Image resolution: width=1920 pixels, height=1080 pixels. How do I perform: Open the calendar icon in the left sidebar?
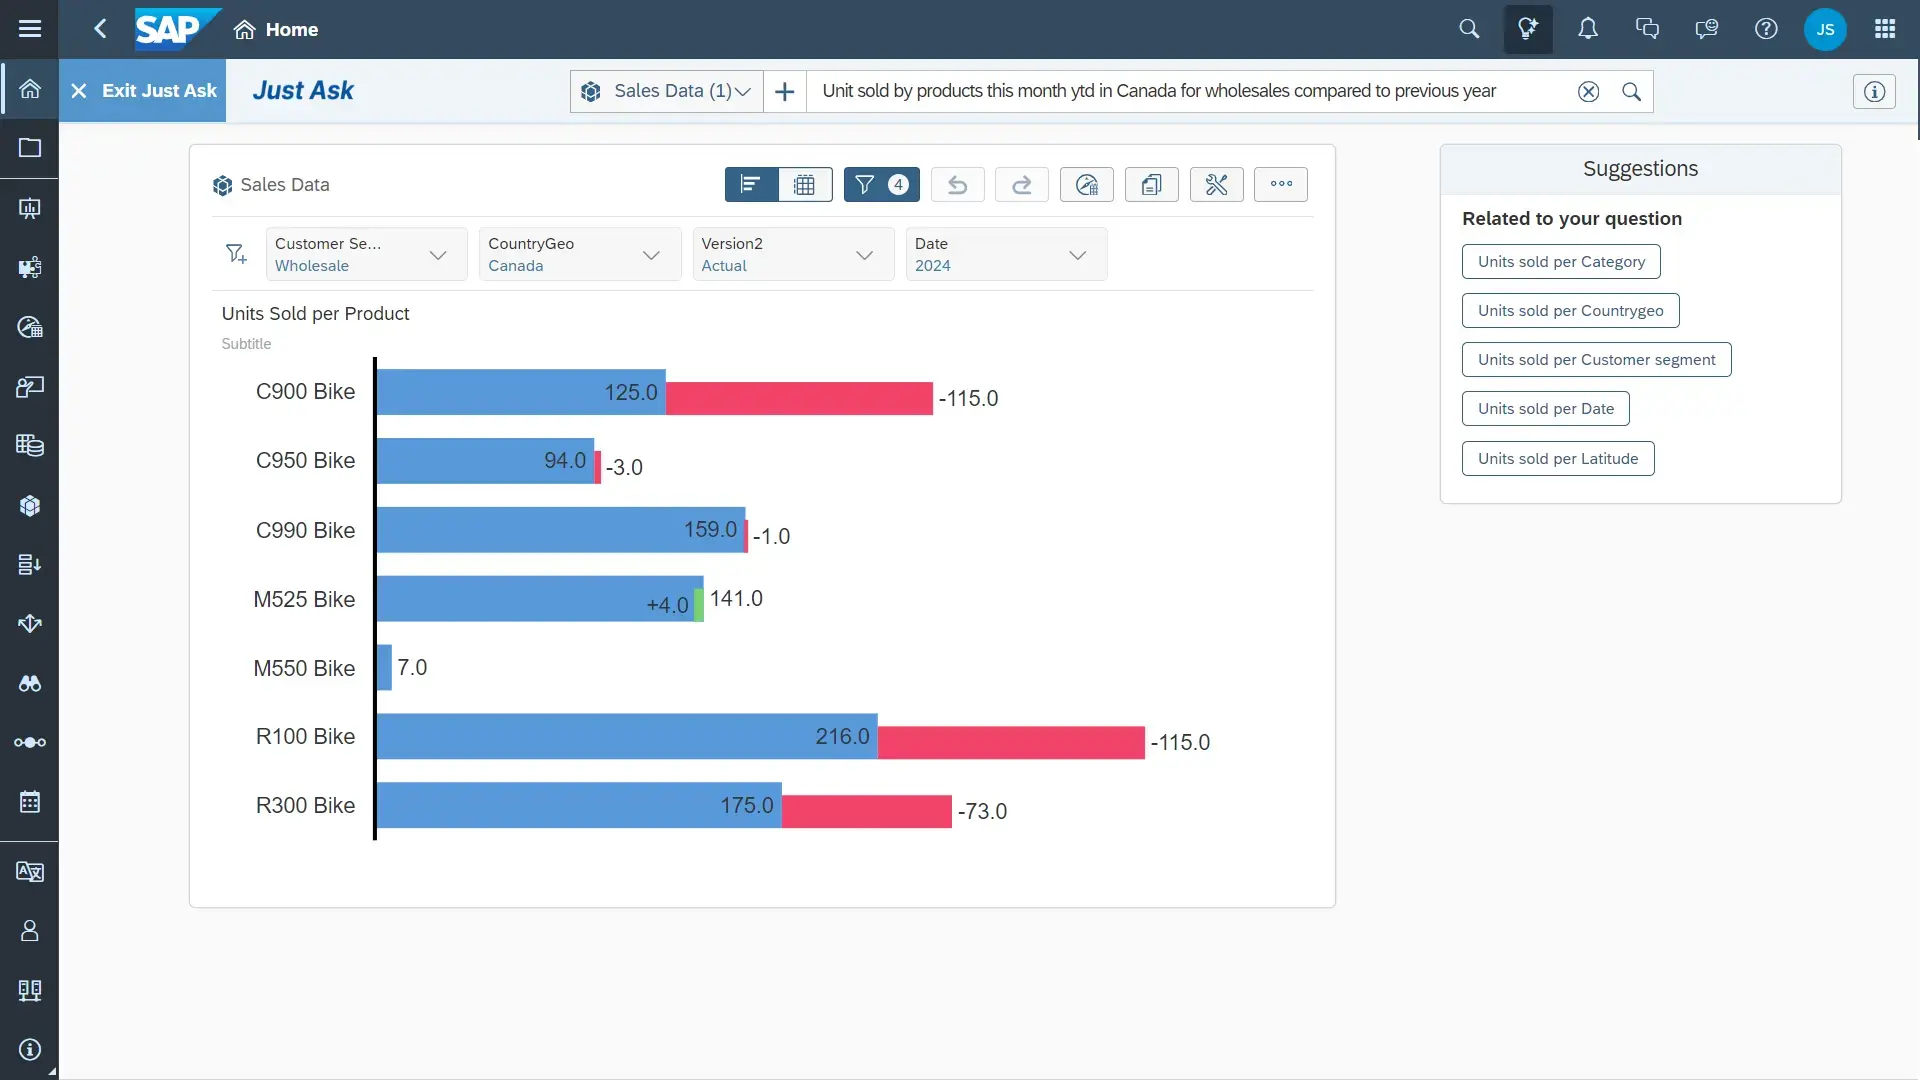click(x=29, y=802)
